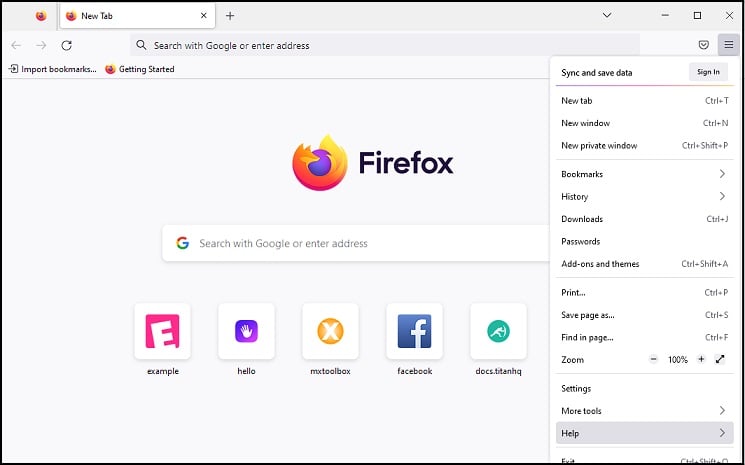Click the Sign In button
The width and height of the screenshot is (745, 465).
[x=708, y=72]
